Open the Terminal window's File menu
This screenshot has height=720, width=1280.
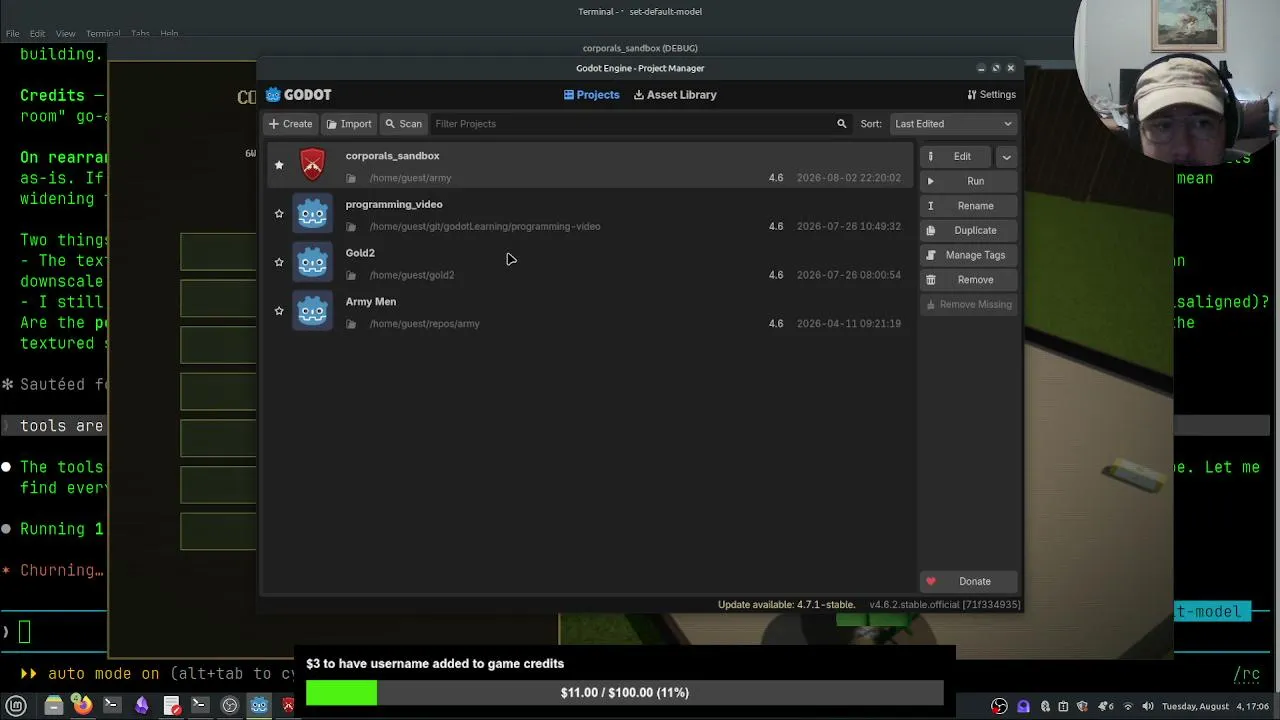pos(12,33)
